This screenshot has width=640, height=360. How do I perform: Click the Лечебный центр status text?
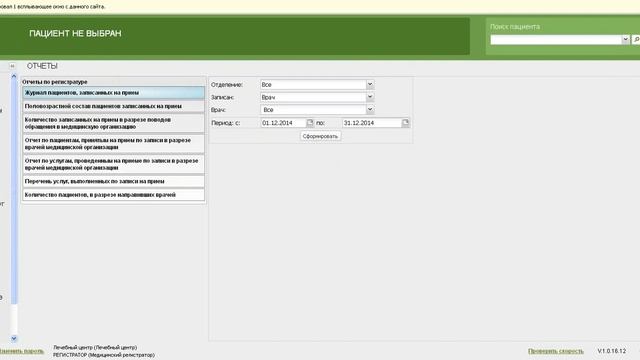pos(95,347)
